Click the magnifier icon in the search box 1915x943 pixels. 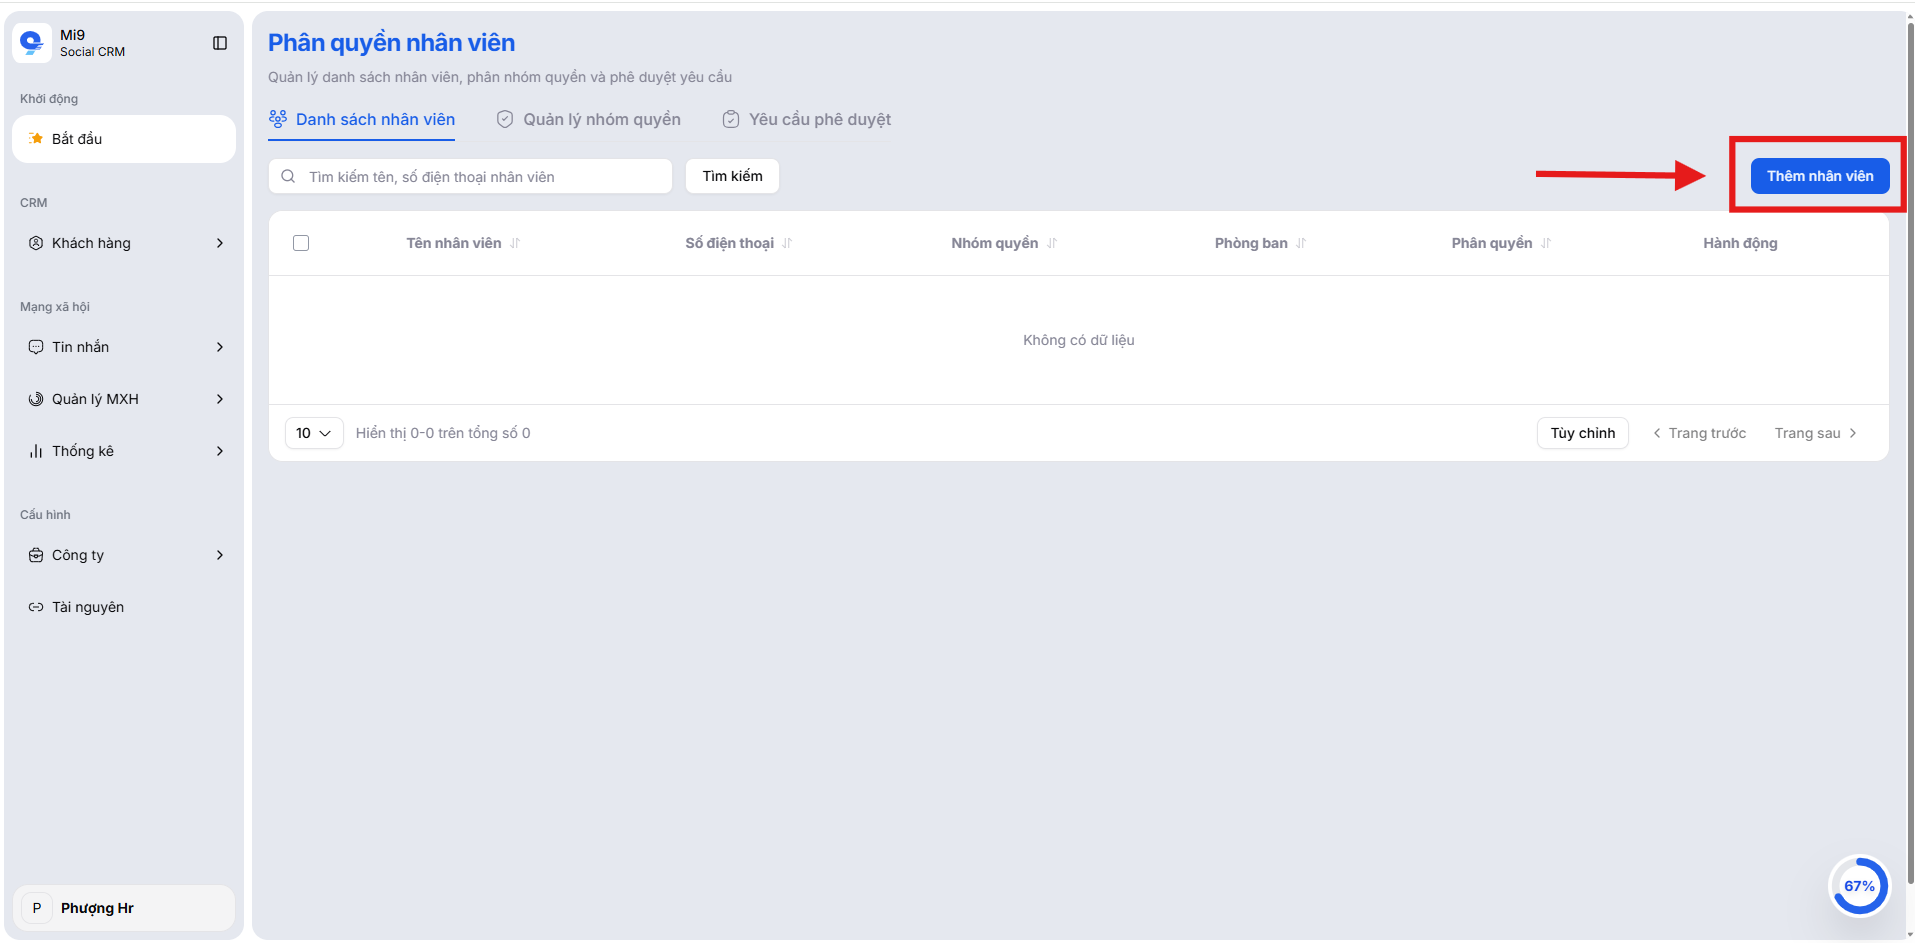[288, 177]
